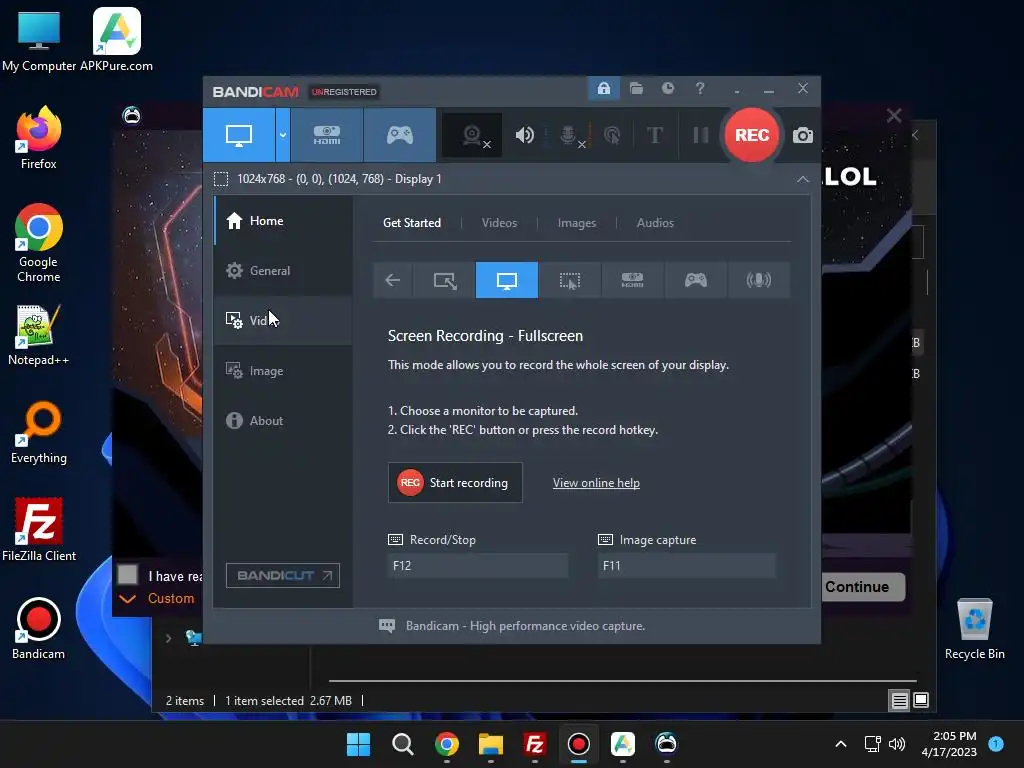
Task: Open the output folder icon
Action: 636,88
